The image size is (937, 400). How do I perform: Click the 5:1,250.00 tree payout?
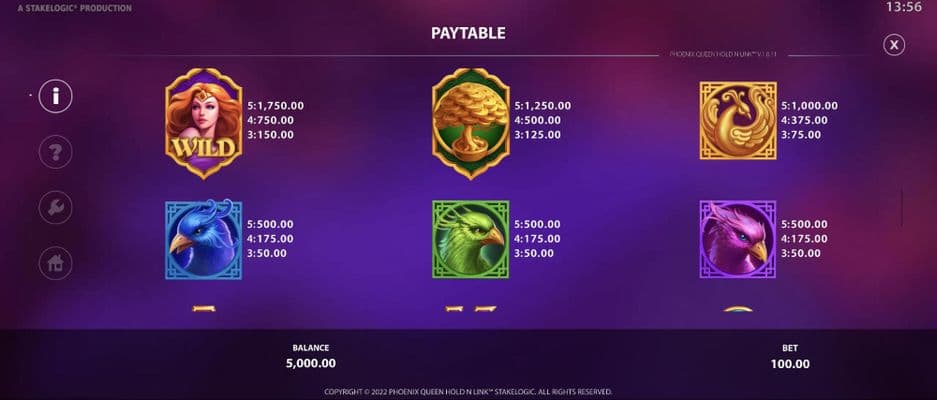543,106
